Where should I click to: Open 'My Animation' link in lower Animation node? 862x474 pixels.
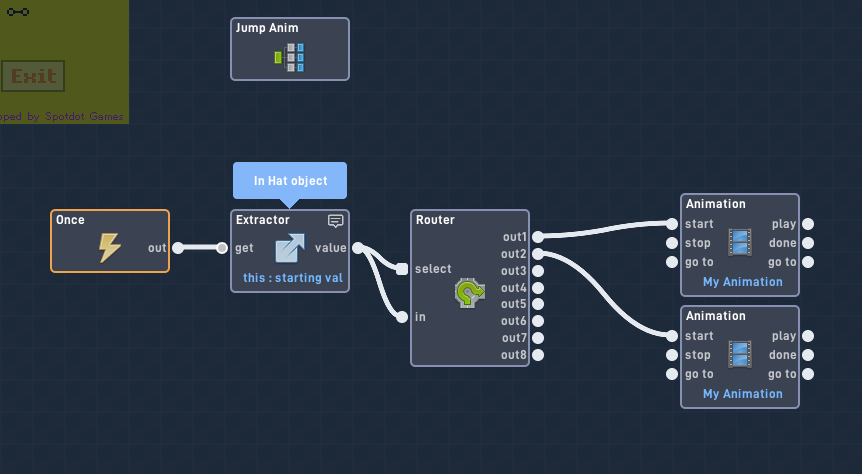(x=742, y=394)
